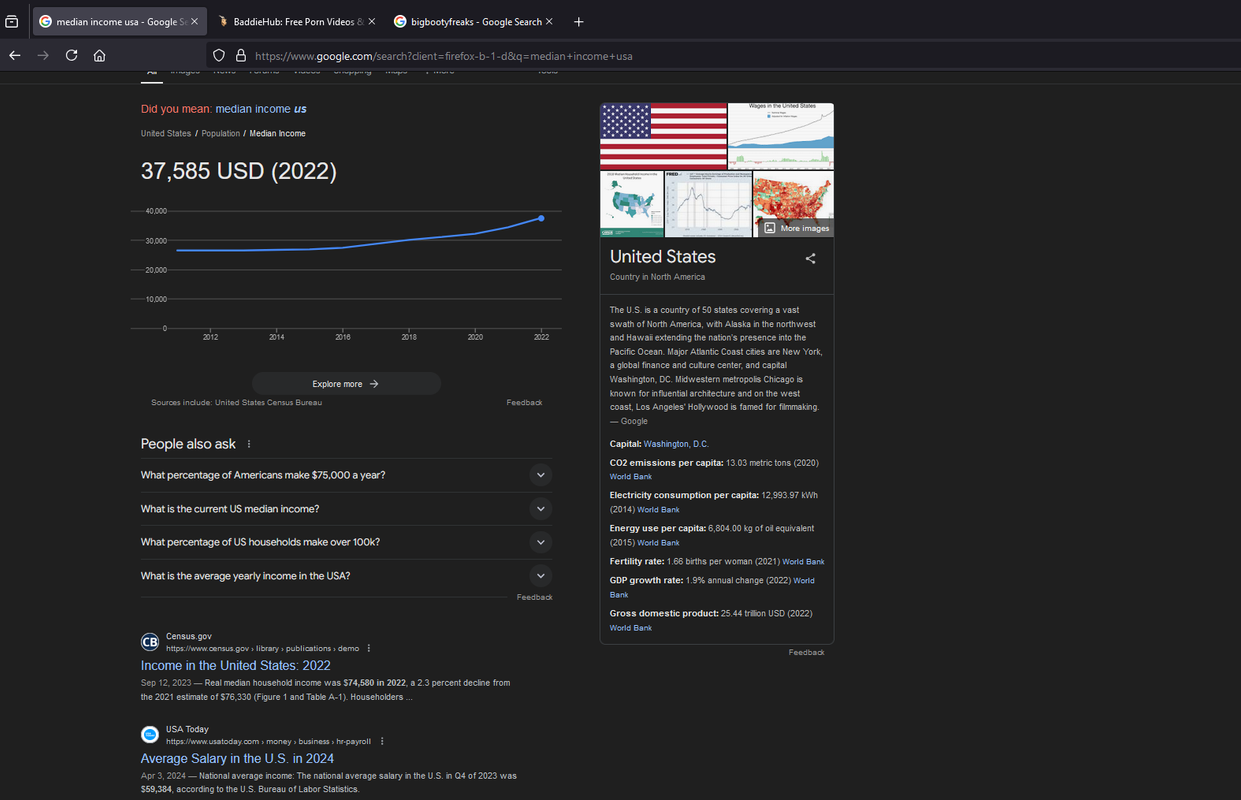Expand the $75,000 a year percentage question
This screenshot has height=800, width=1241.
(x=346, y=475)
